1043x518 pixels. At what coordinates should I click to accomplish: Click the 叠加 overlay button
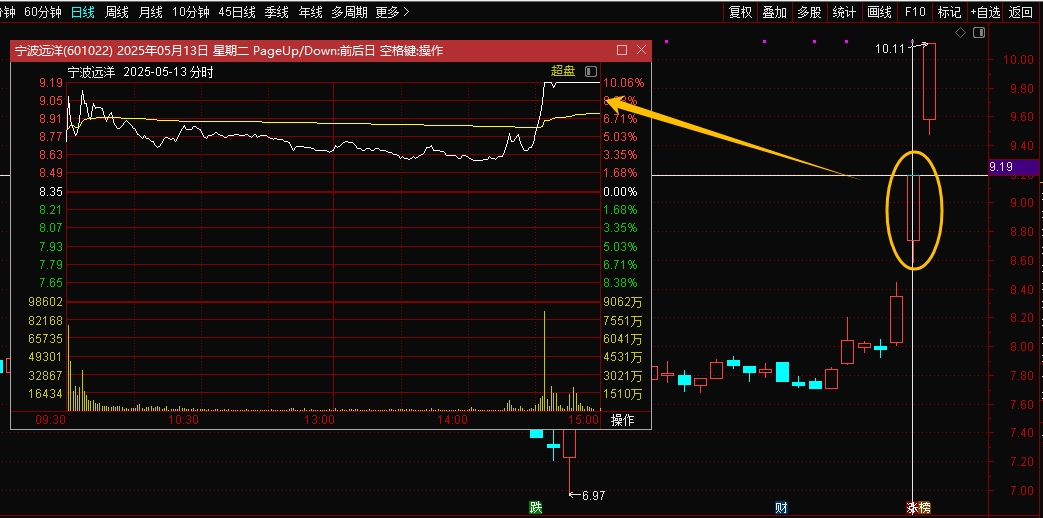[774, 11]
